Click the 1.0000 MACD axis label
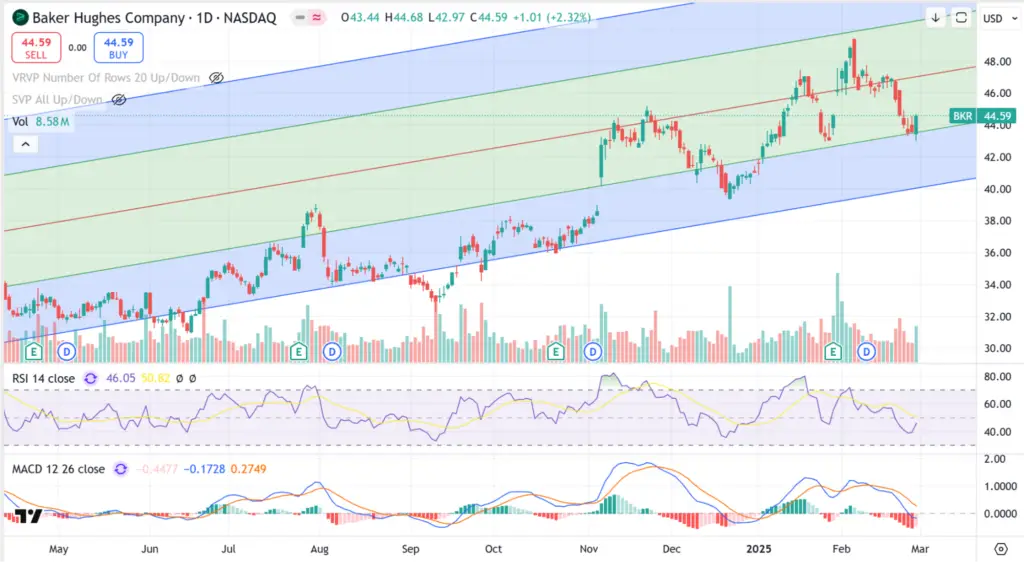 click(1000, 486)
